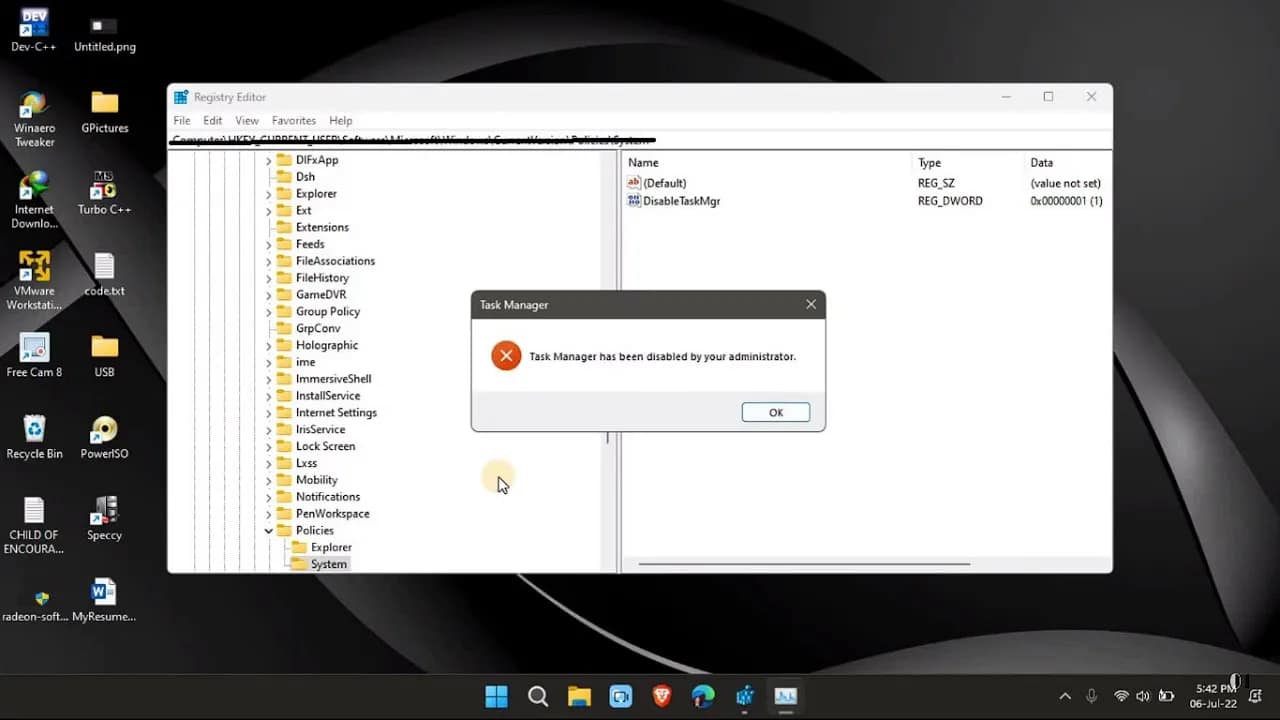Click the Registry Editor title bar icon
This screenshot has width=1280, height=720.
[x=180, y=96]
